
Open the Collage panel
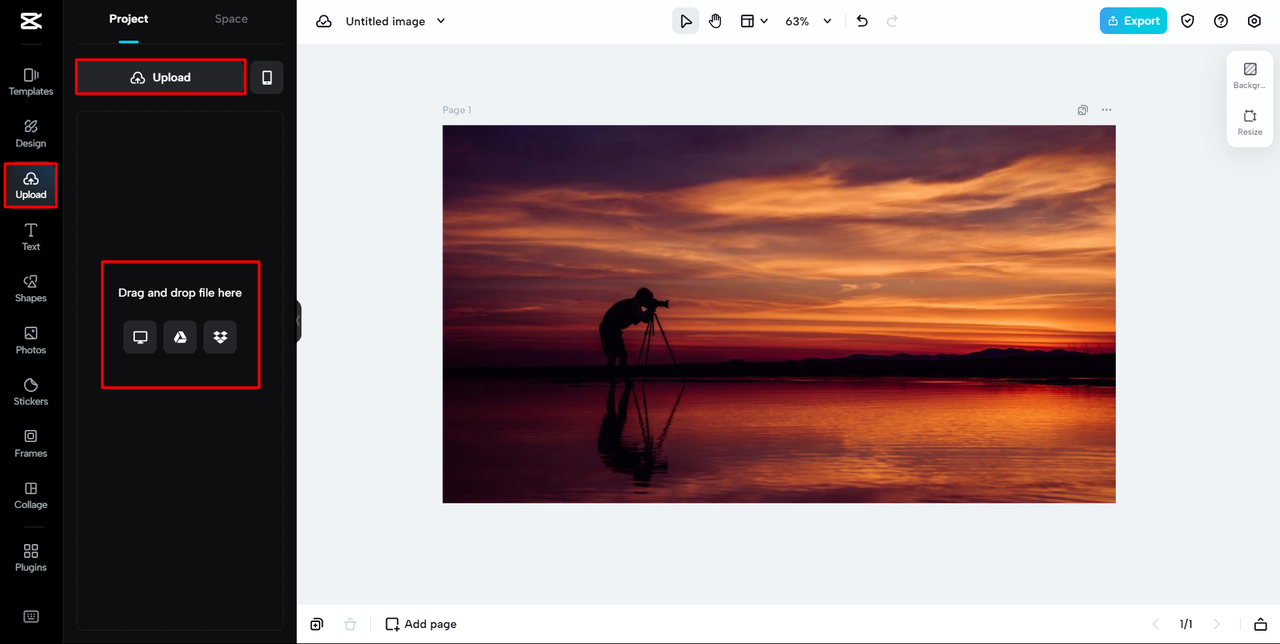[x=31, y=495]
